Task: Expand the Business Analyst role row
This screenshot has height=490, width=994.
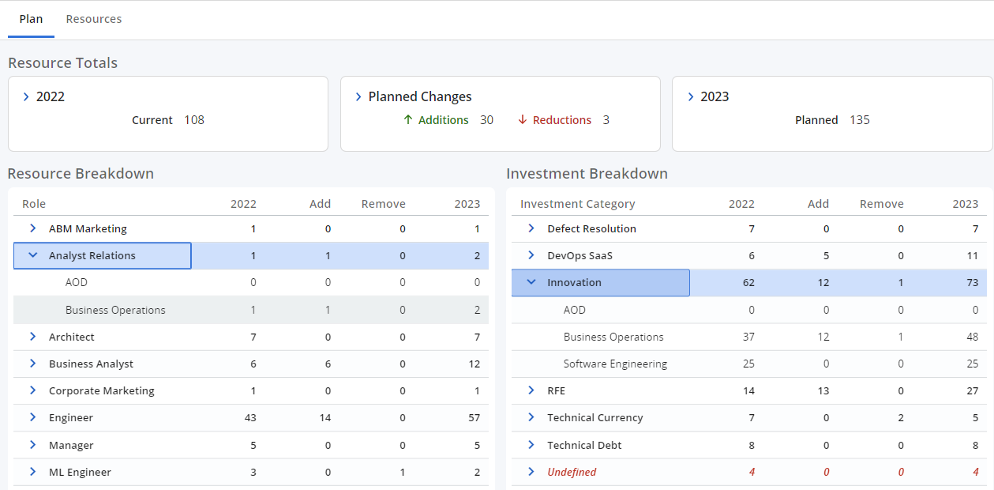Action: [x=32, y=364]
